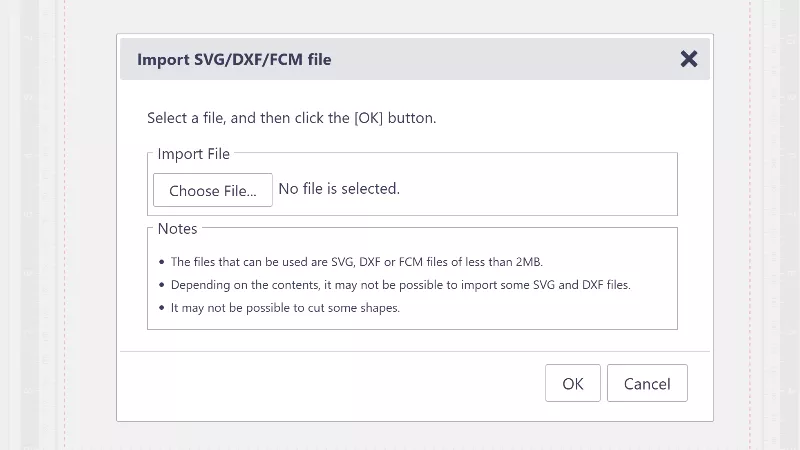Screen dimensions: 800x450
Task: Click the bullet before the 'cut some shapes' note
Action: pyautogui.click(x=162, y=308)
